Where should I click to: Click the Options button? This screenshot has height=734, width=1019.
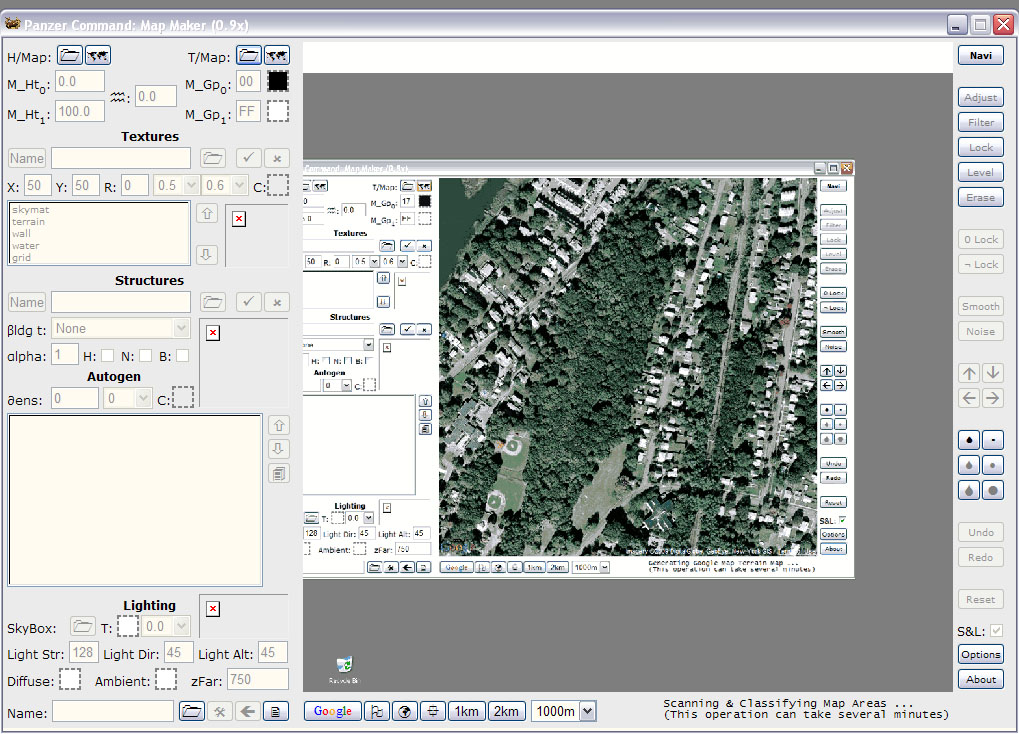(981, 654)
